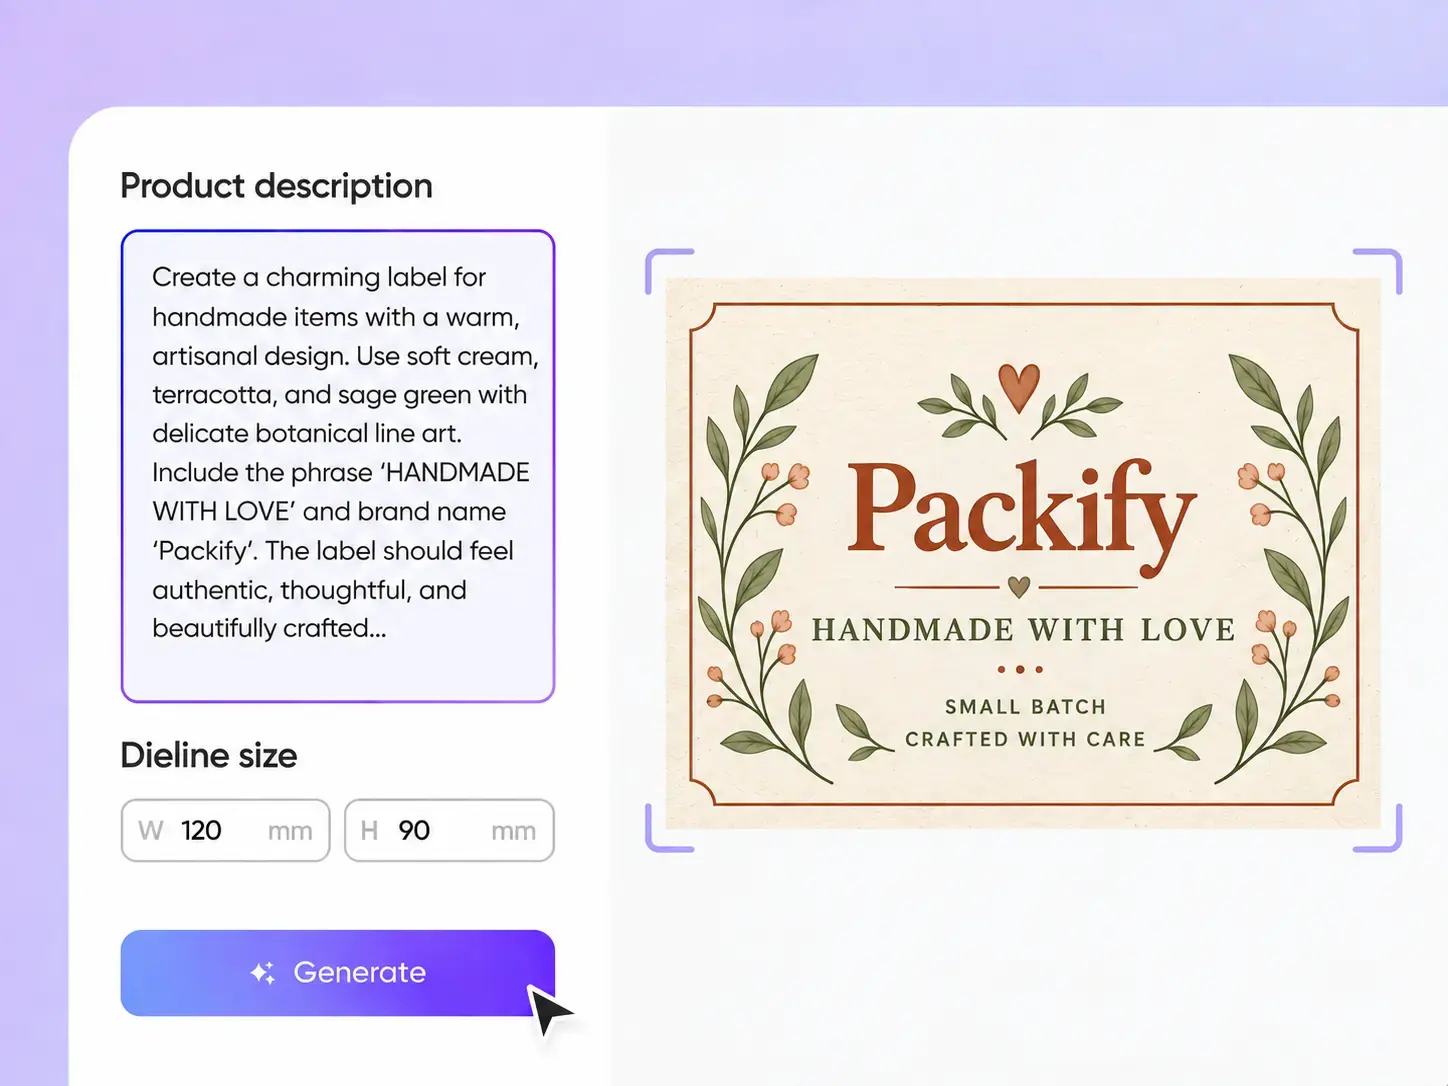Click the 'HANDMADE WITH LOVE' text on label
The height and width of the screenshot is (1086, 1448).
pos(1023,630)
